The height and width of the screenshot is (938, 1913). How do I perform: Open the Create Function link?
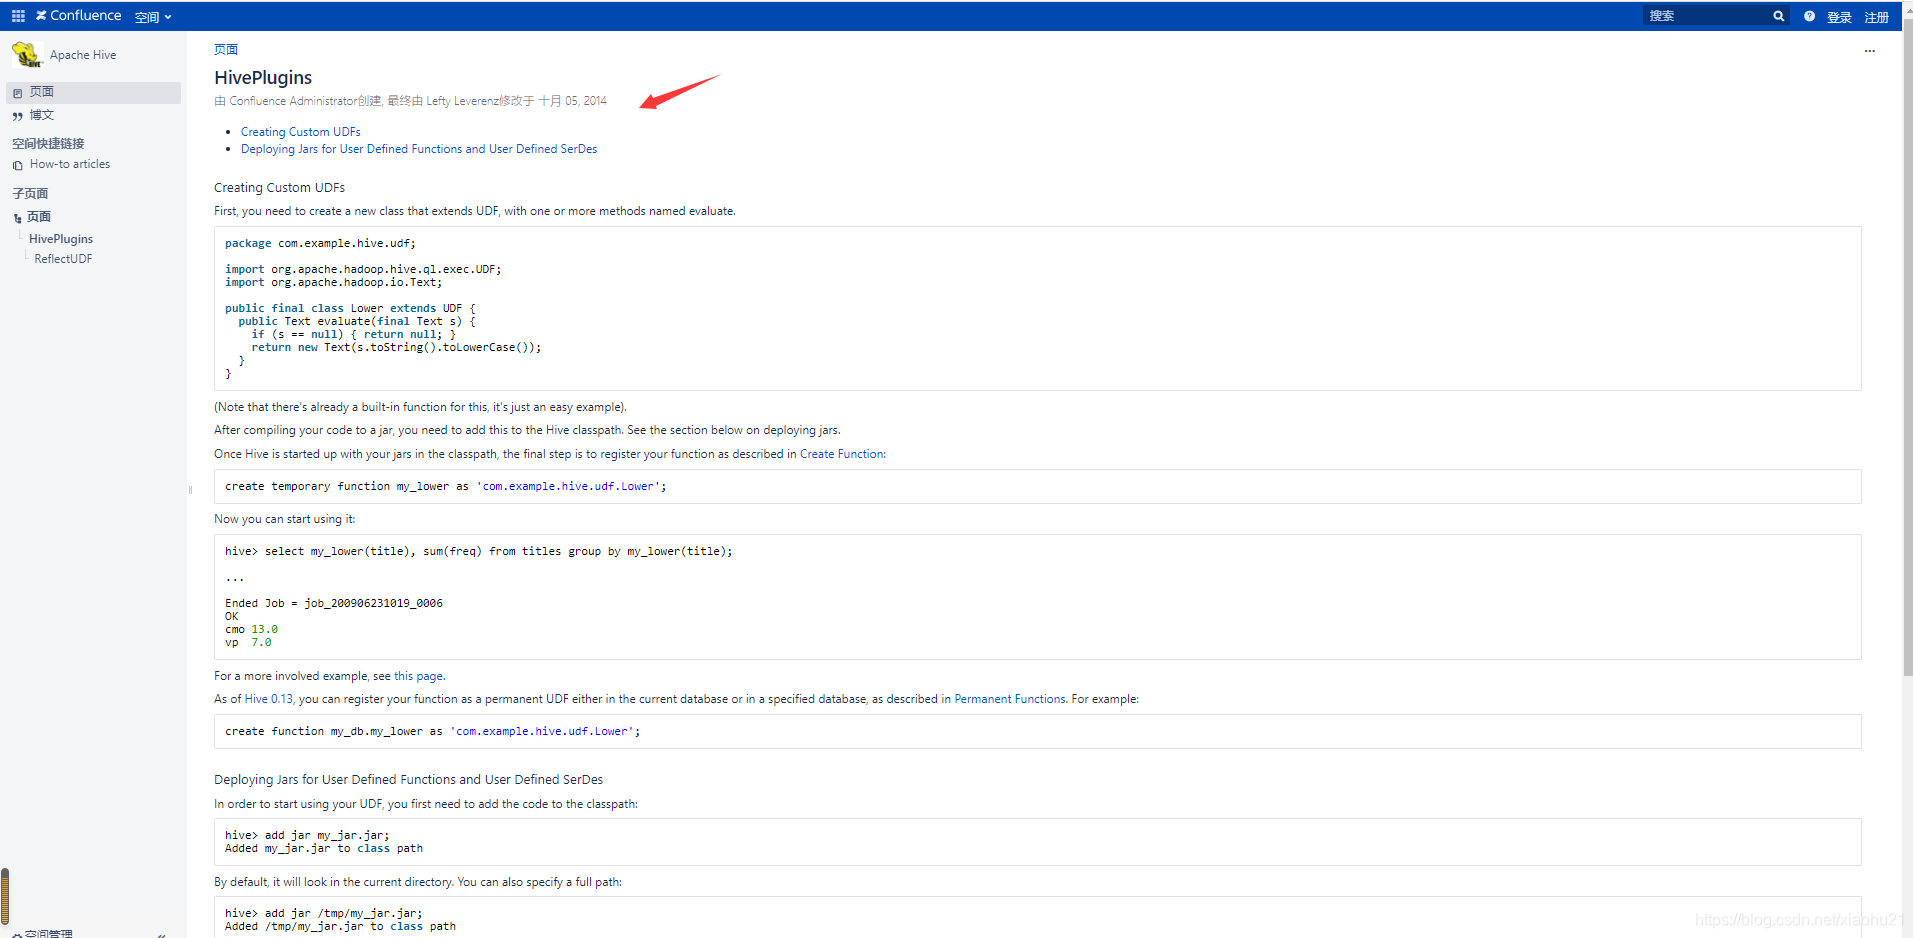(x=841, y=454)
